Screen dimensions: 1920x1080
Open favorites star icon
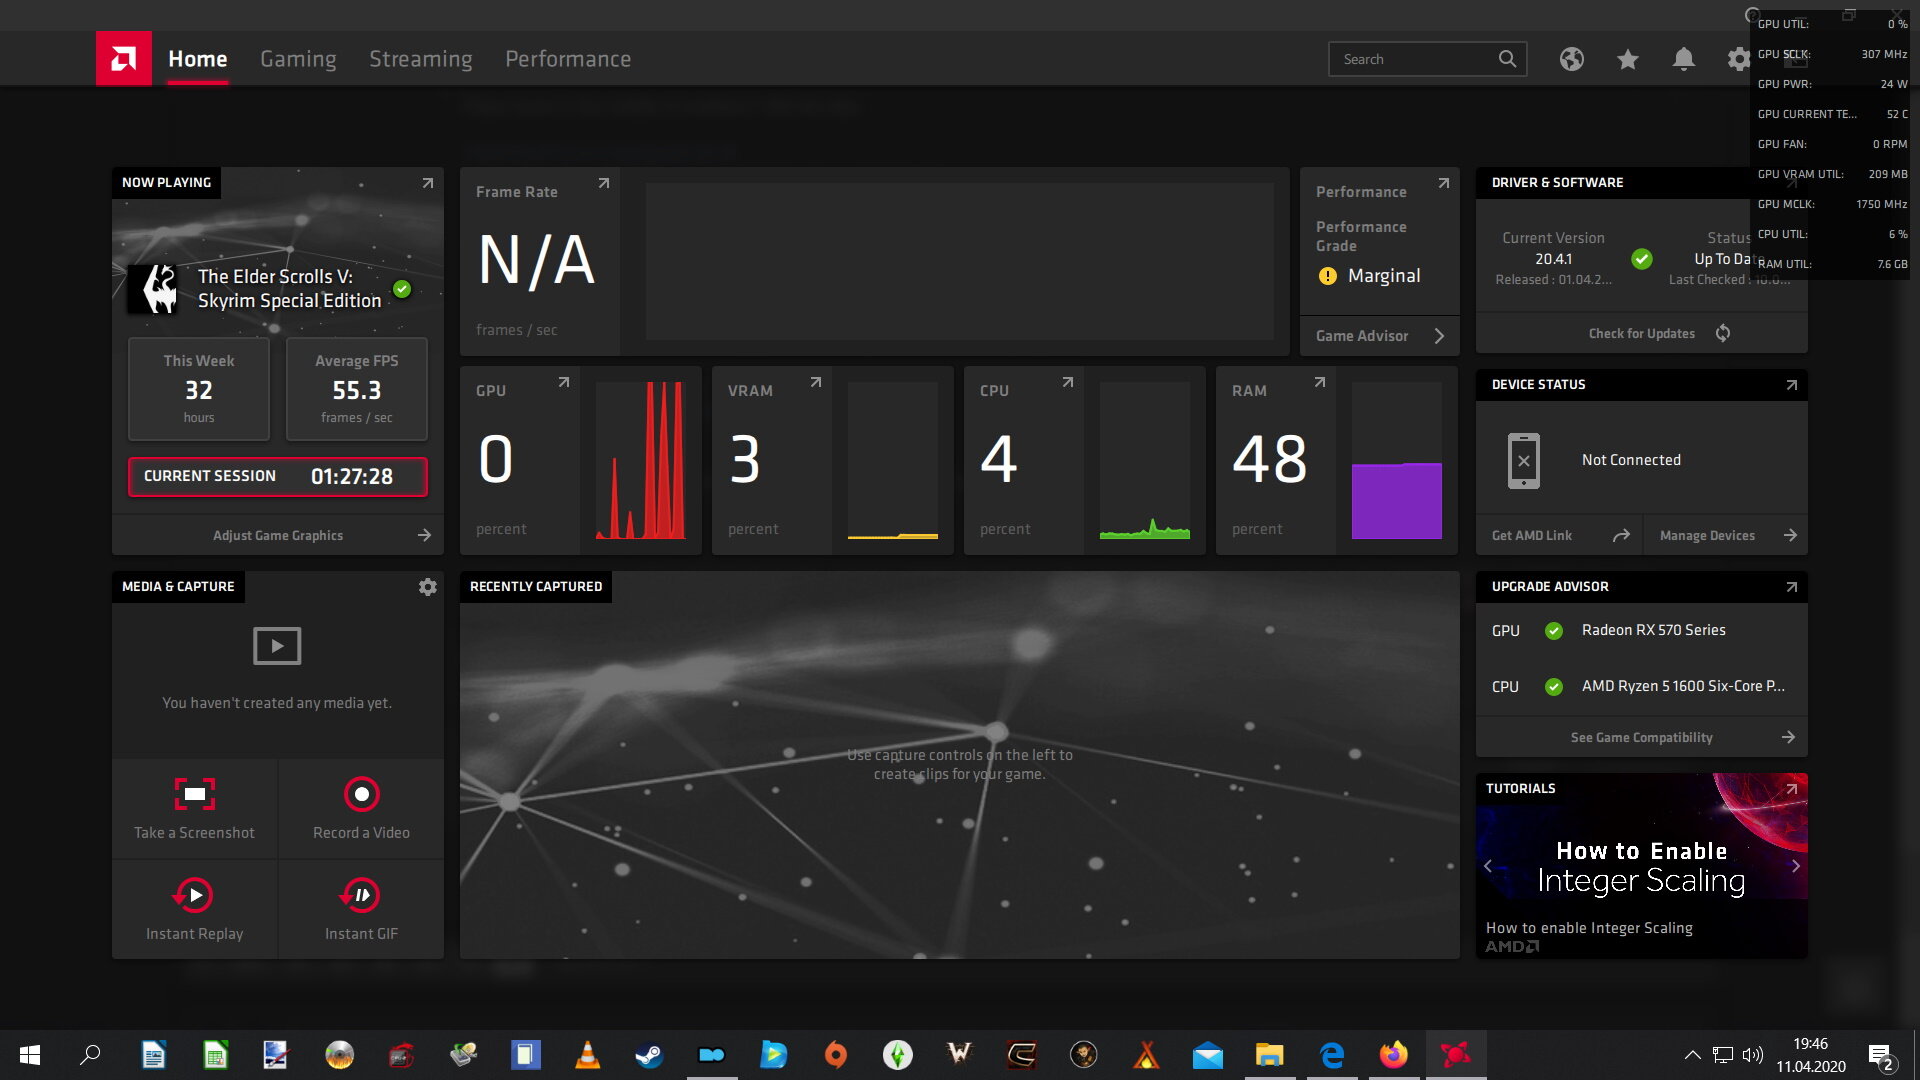pyautogui.click(x=1628, y=59)
